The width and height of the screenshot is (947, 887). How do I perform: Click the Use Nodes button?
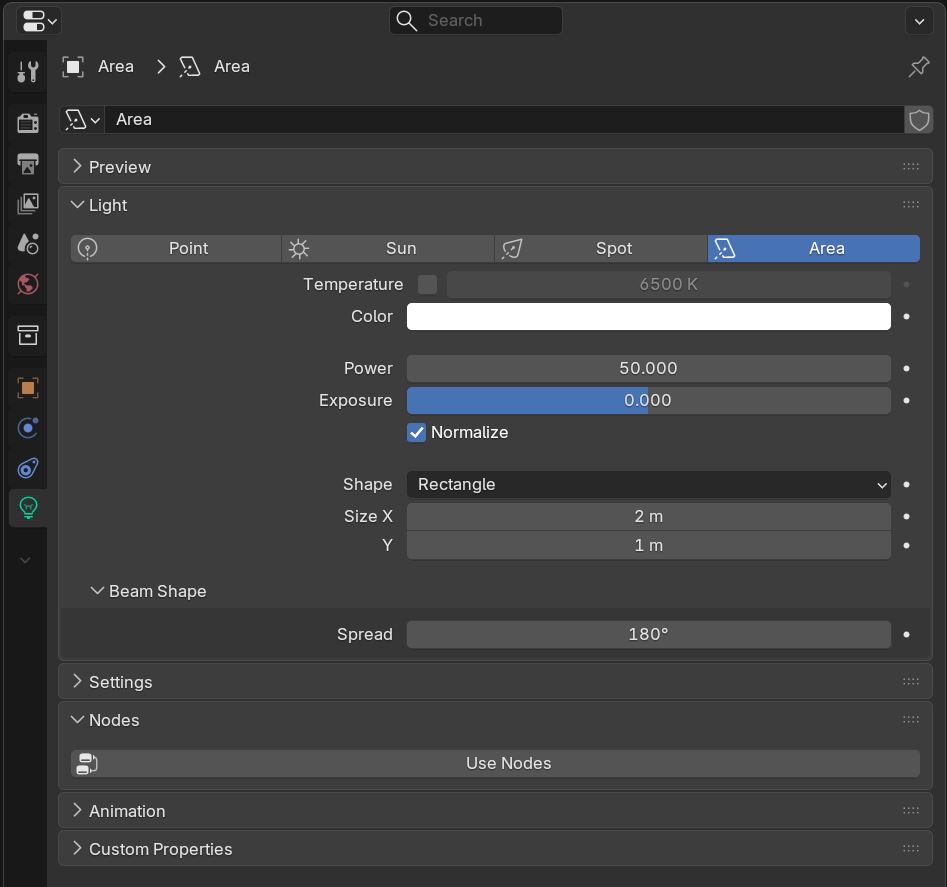click(x=508, y=764)
